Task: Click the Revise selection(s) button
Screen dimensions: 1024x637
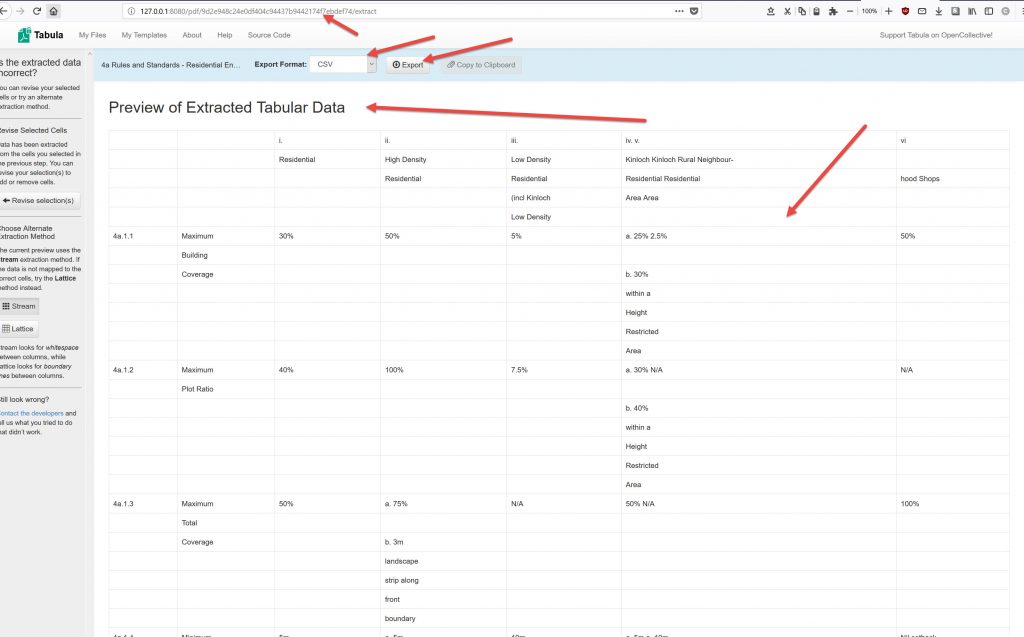Action: click(38, 200)
